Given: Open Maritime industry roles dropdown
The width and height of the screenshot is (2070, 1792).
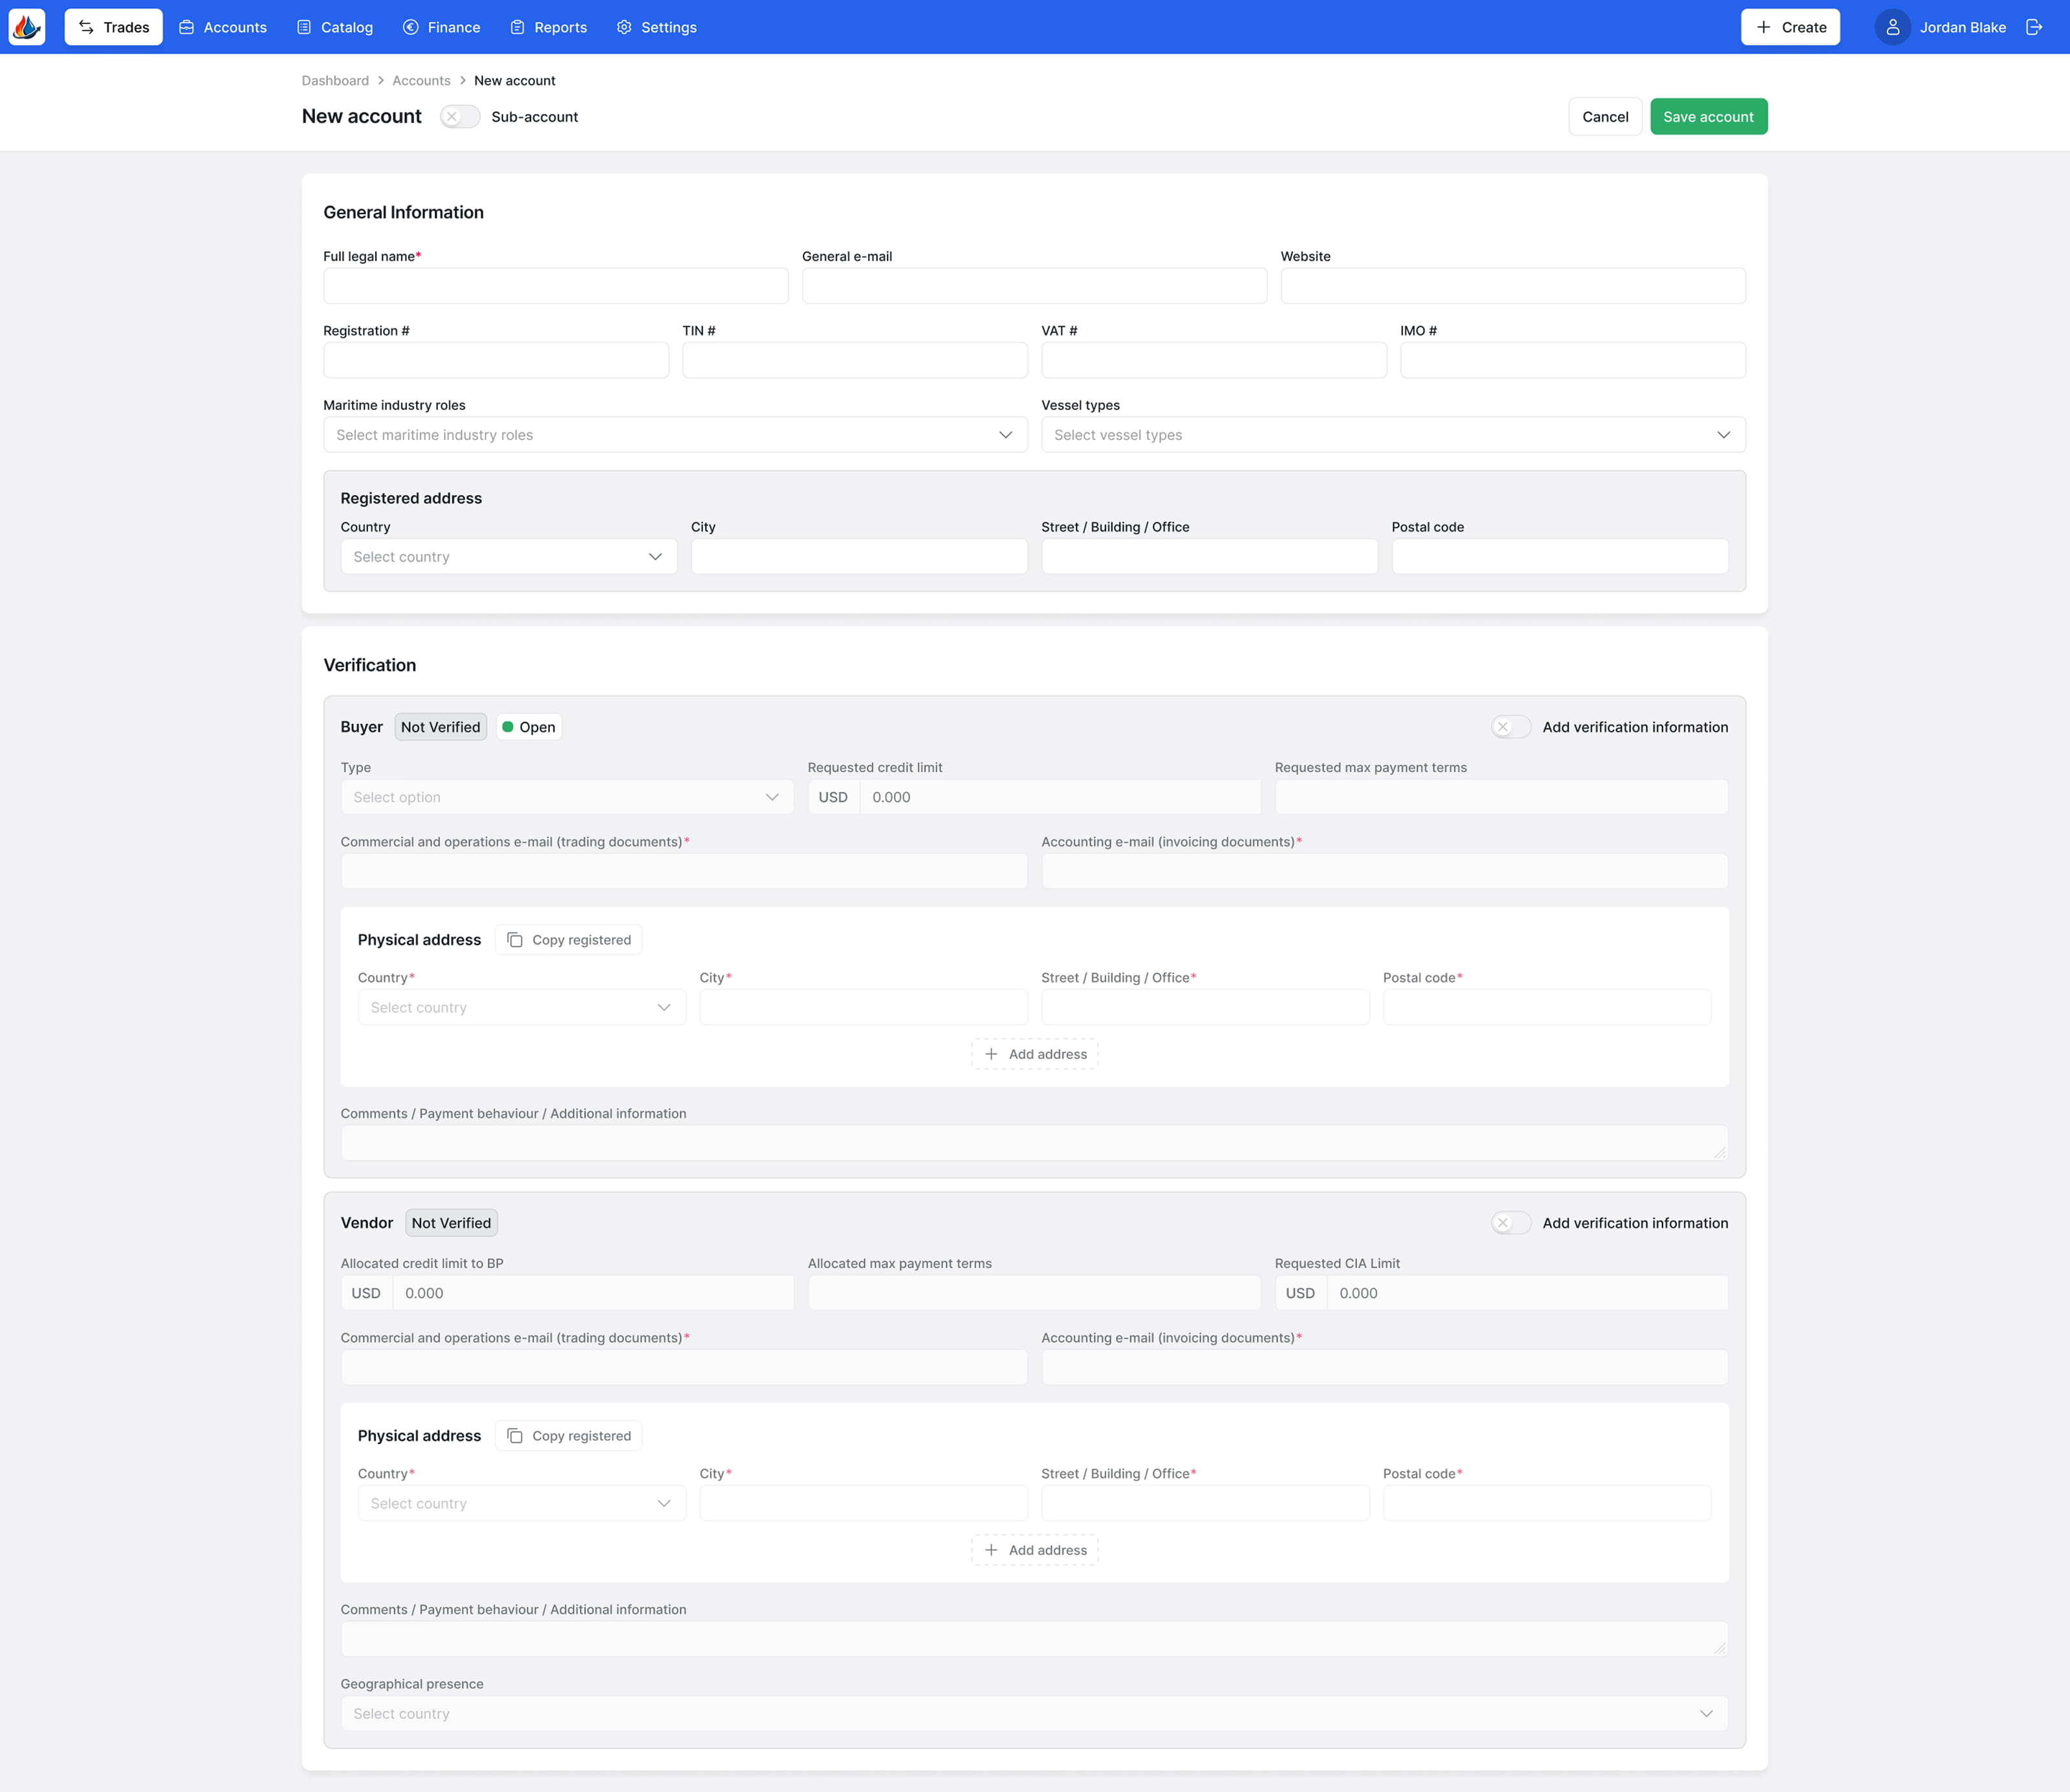Looking at the screenshot, I should coord(675,435).
